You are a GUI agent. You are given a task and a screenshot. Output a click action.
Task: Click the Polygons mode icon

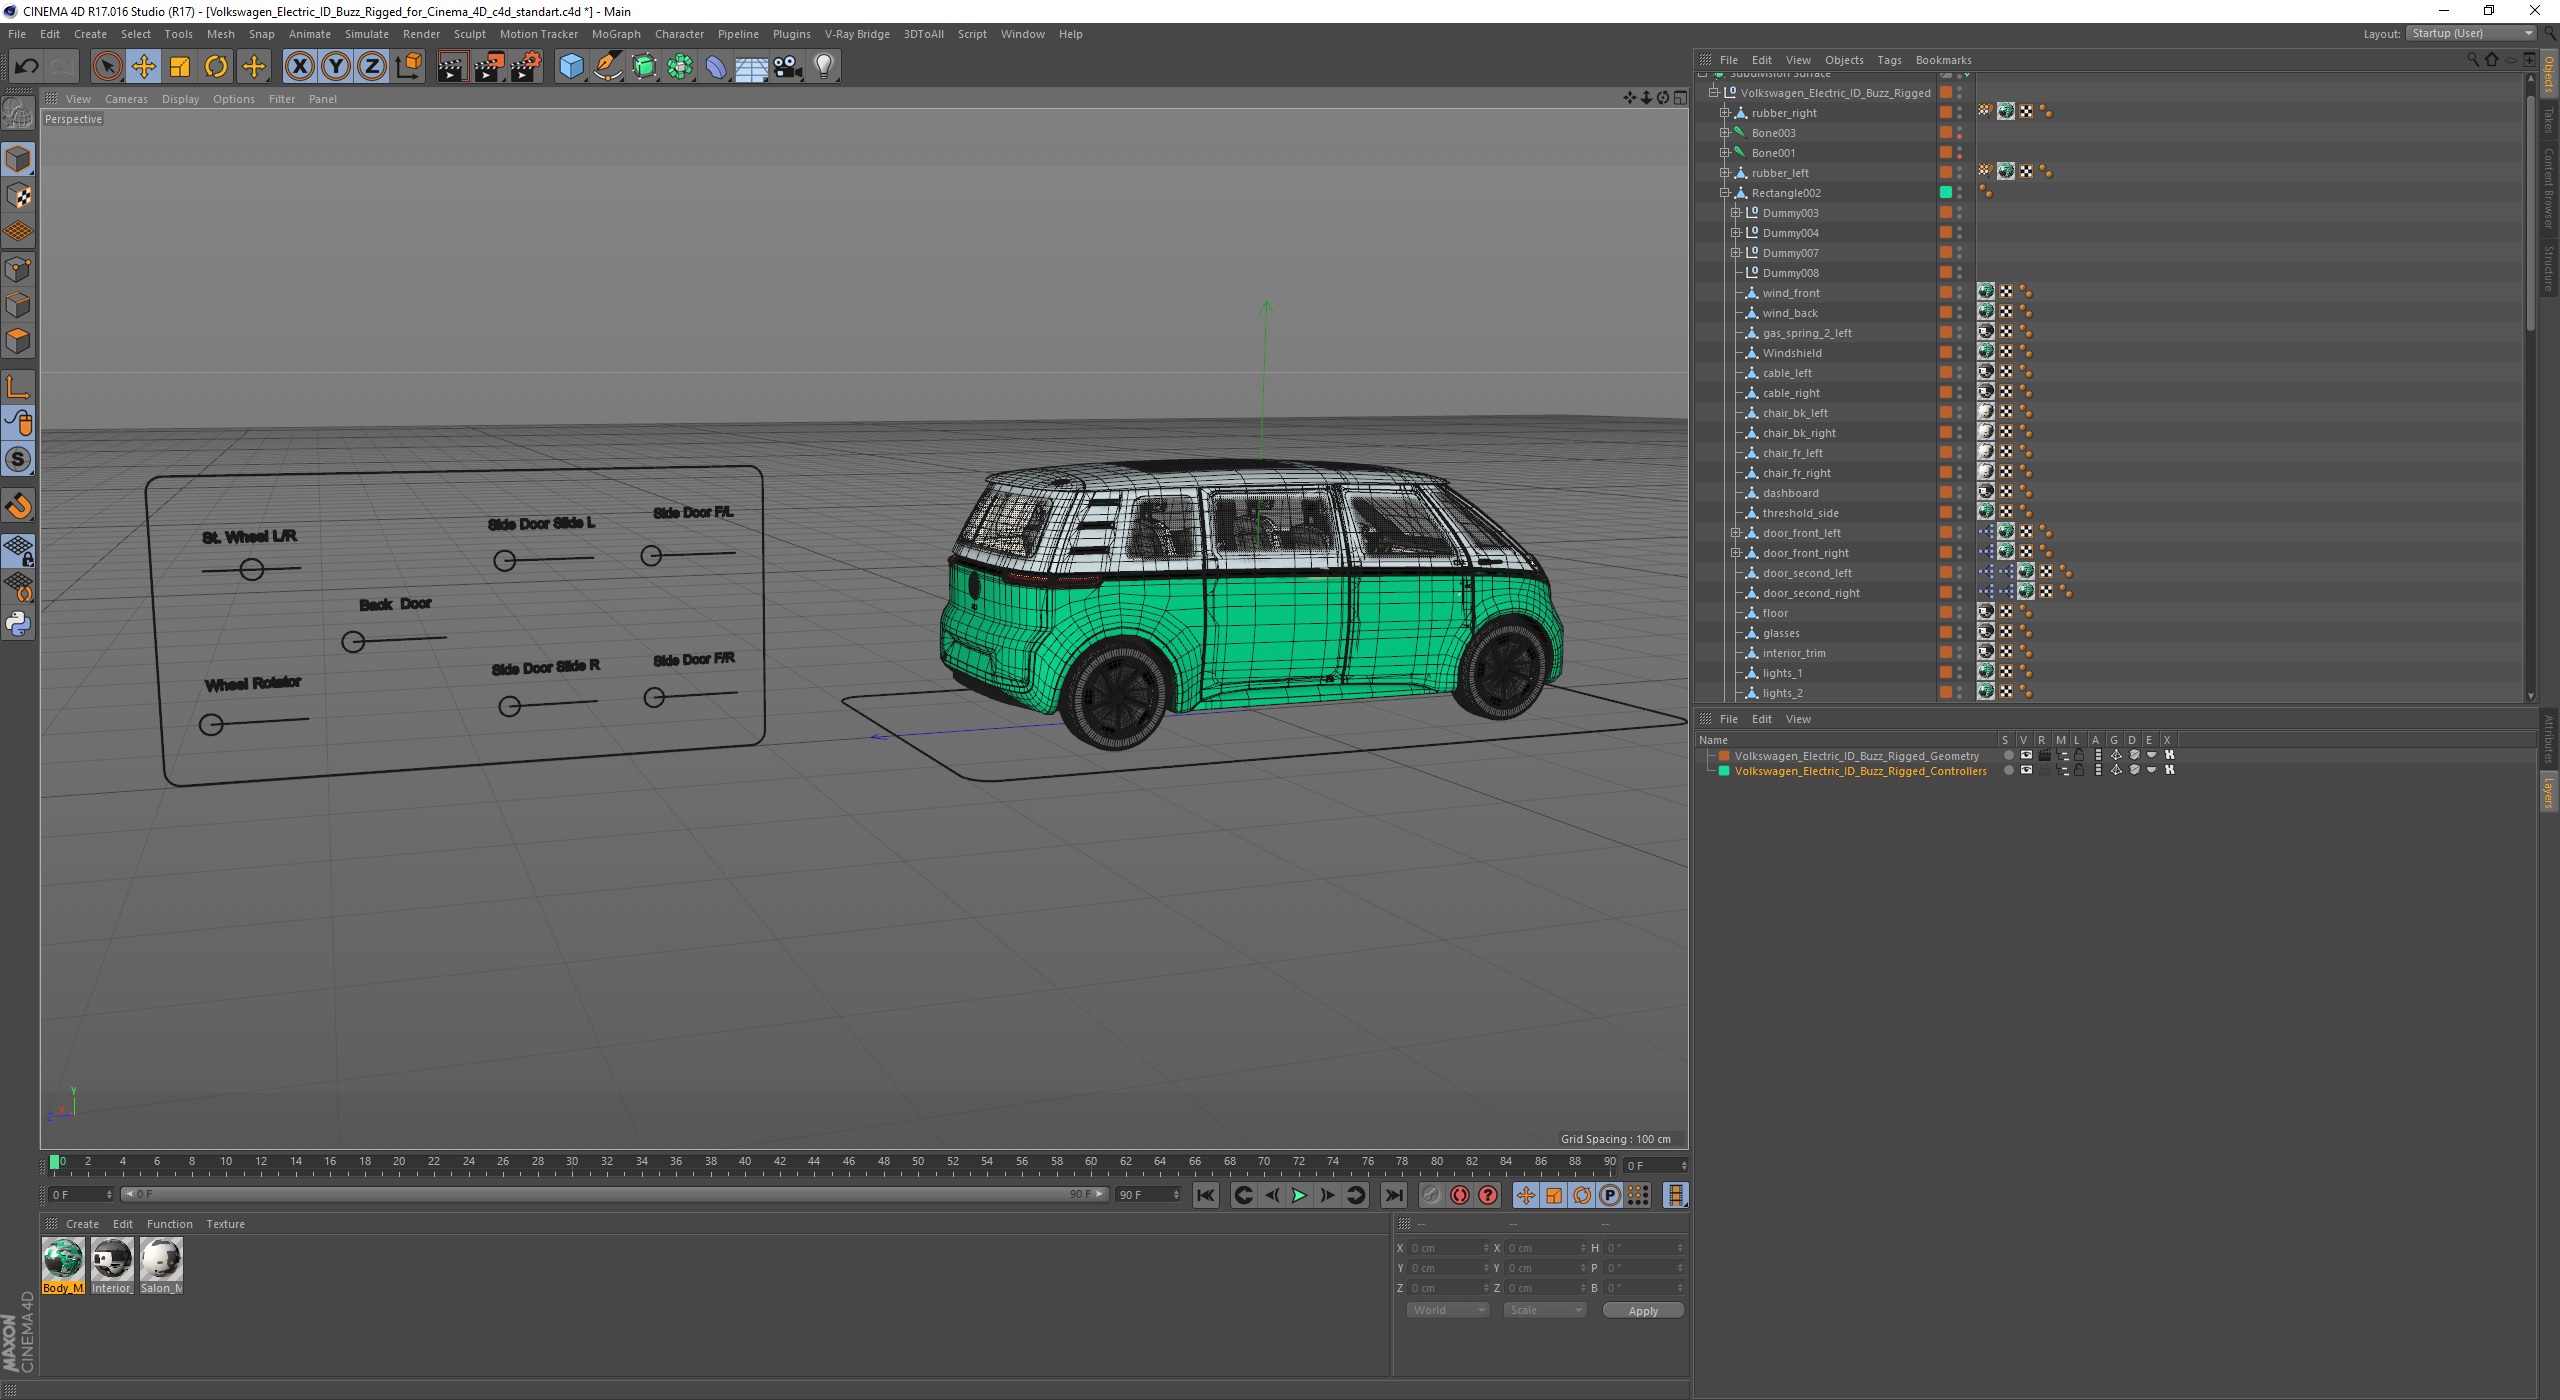18,341
